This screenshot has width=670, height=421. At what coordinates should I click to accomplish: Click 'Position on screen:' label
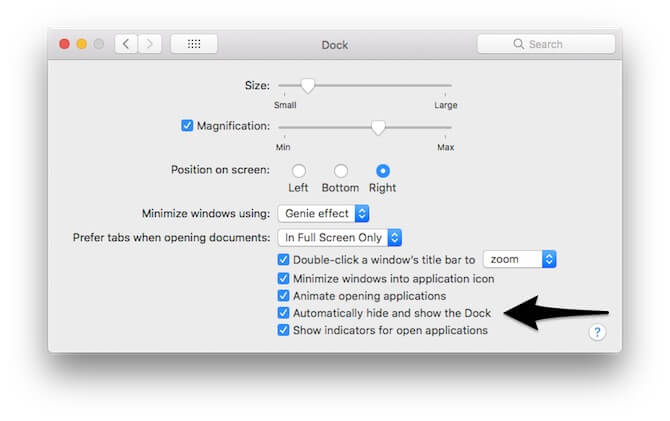220,170
